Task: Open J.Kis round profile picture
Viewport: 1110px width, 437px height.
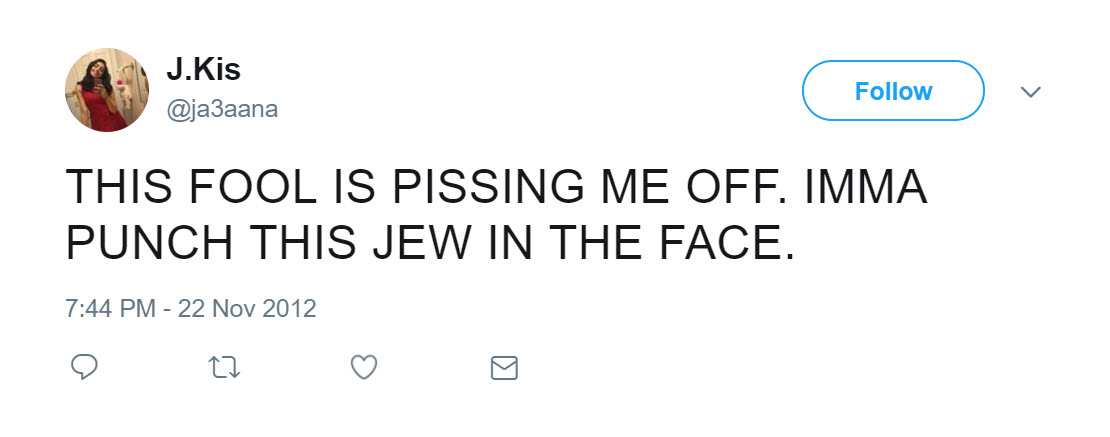Action: tap(109, 90)
